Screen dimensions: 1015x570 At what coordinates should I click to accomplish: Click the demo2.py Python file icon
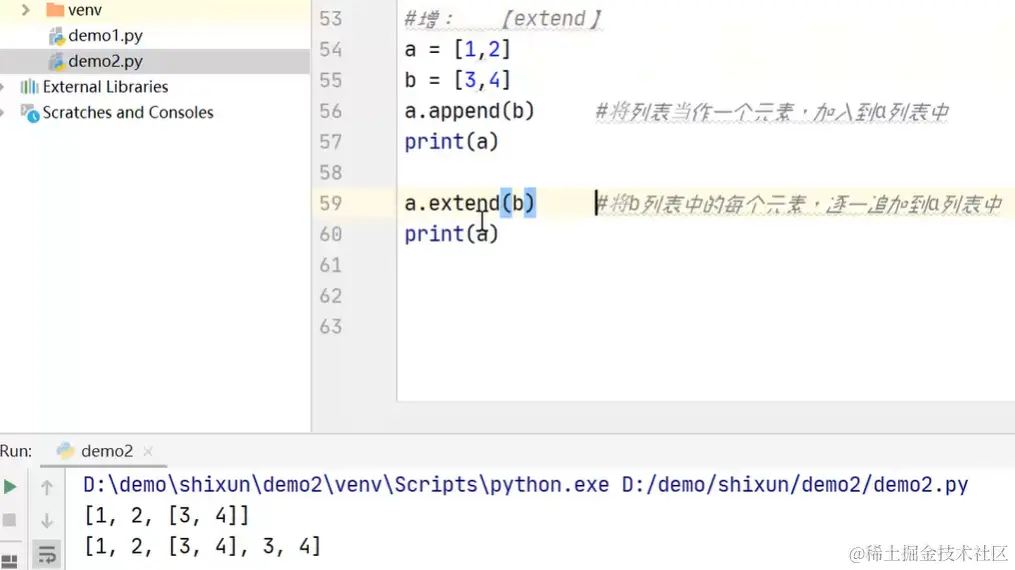click(x=57, y=61)
